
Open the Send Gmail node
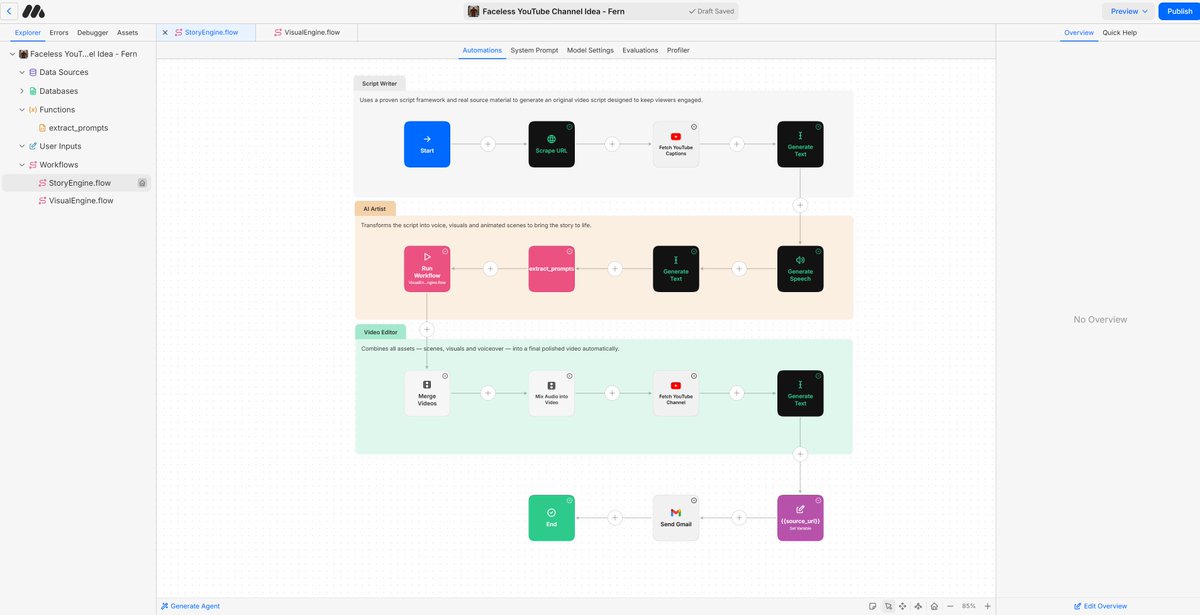(x=676, y=518)
